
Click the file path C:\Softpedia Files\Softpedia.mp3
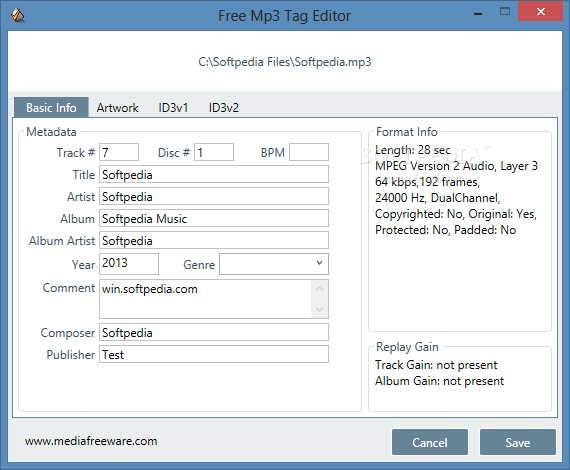(x=285, y=62)
